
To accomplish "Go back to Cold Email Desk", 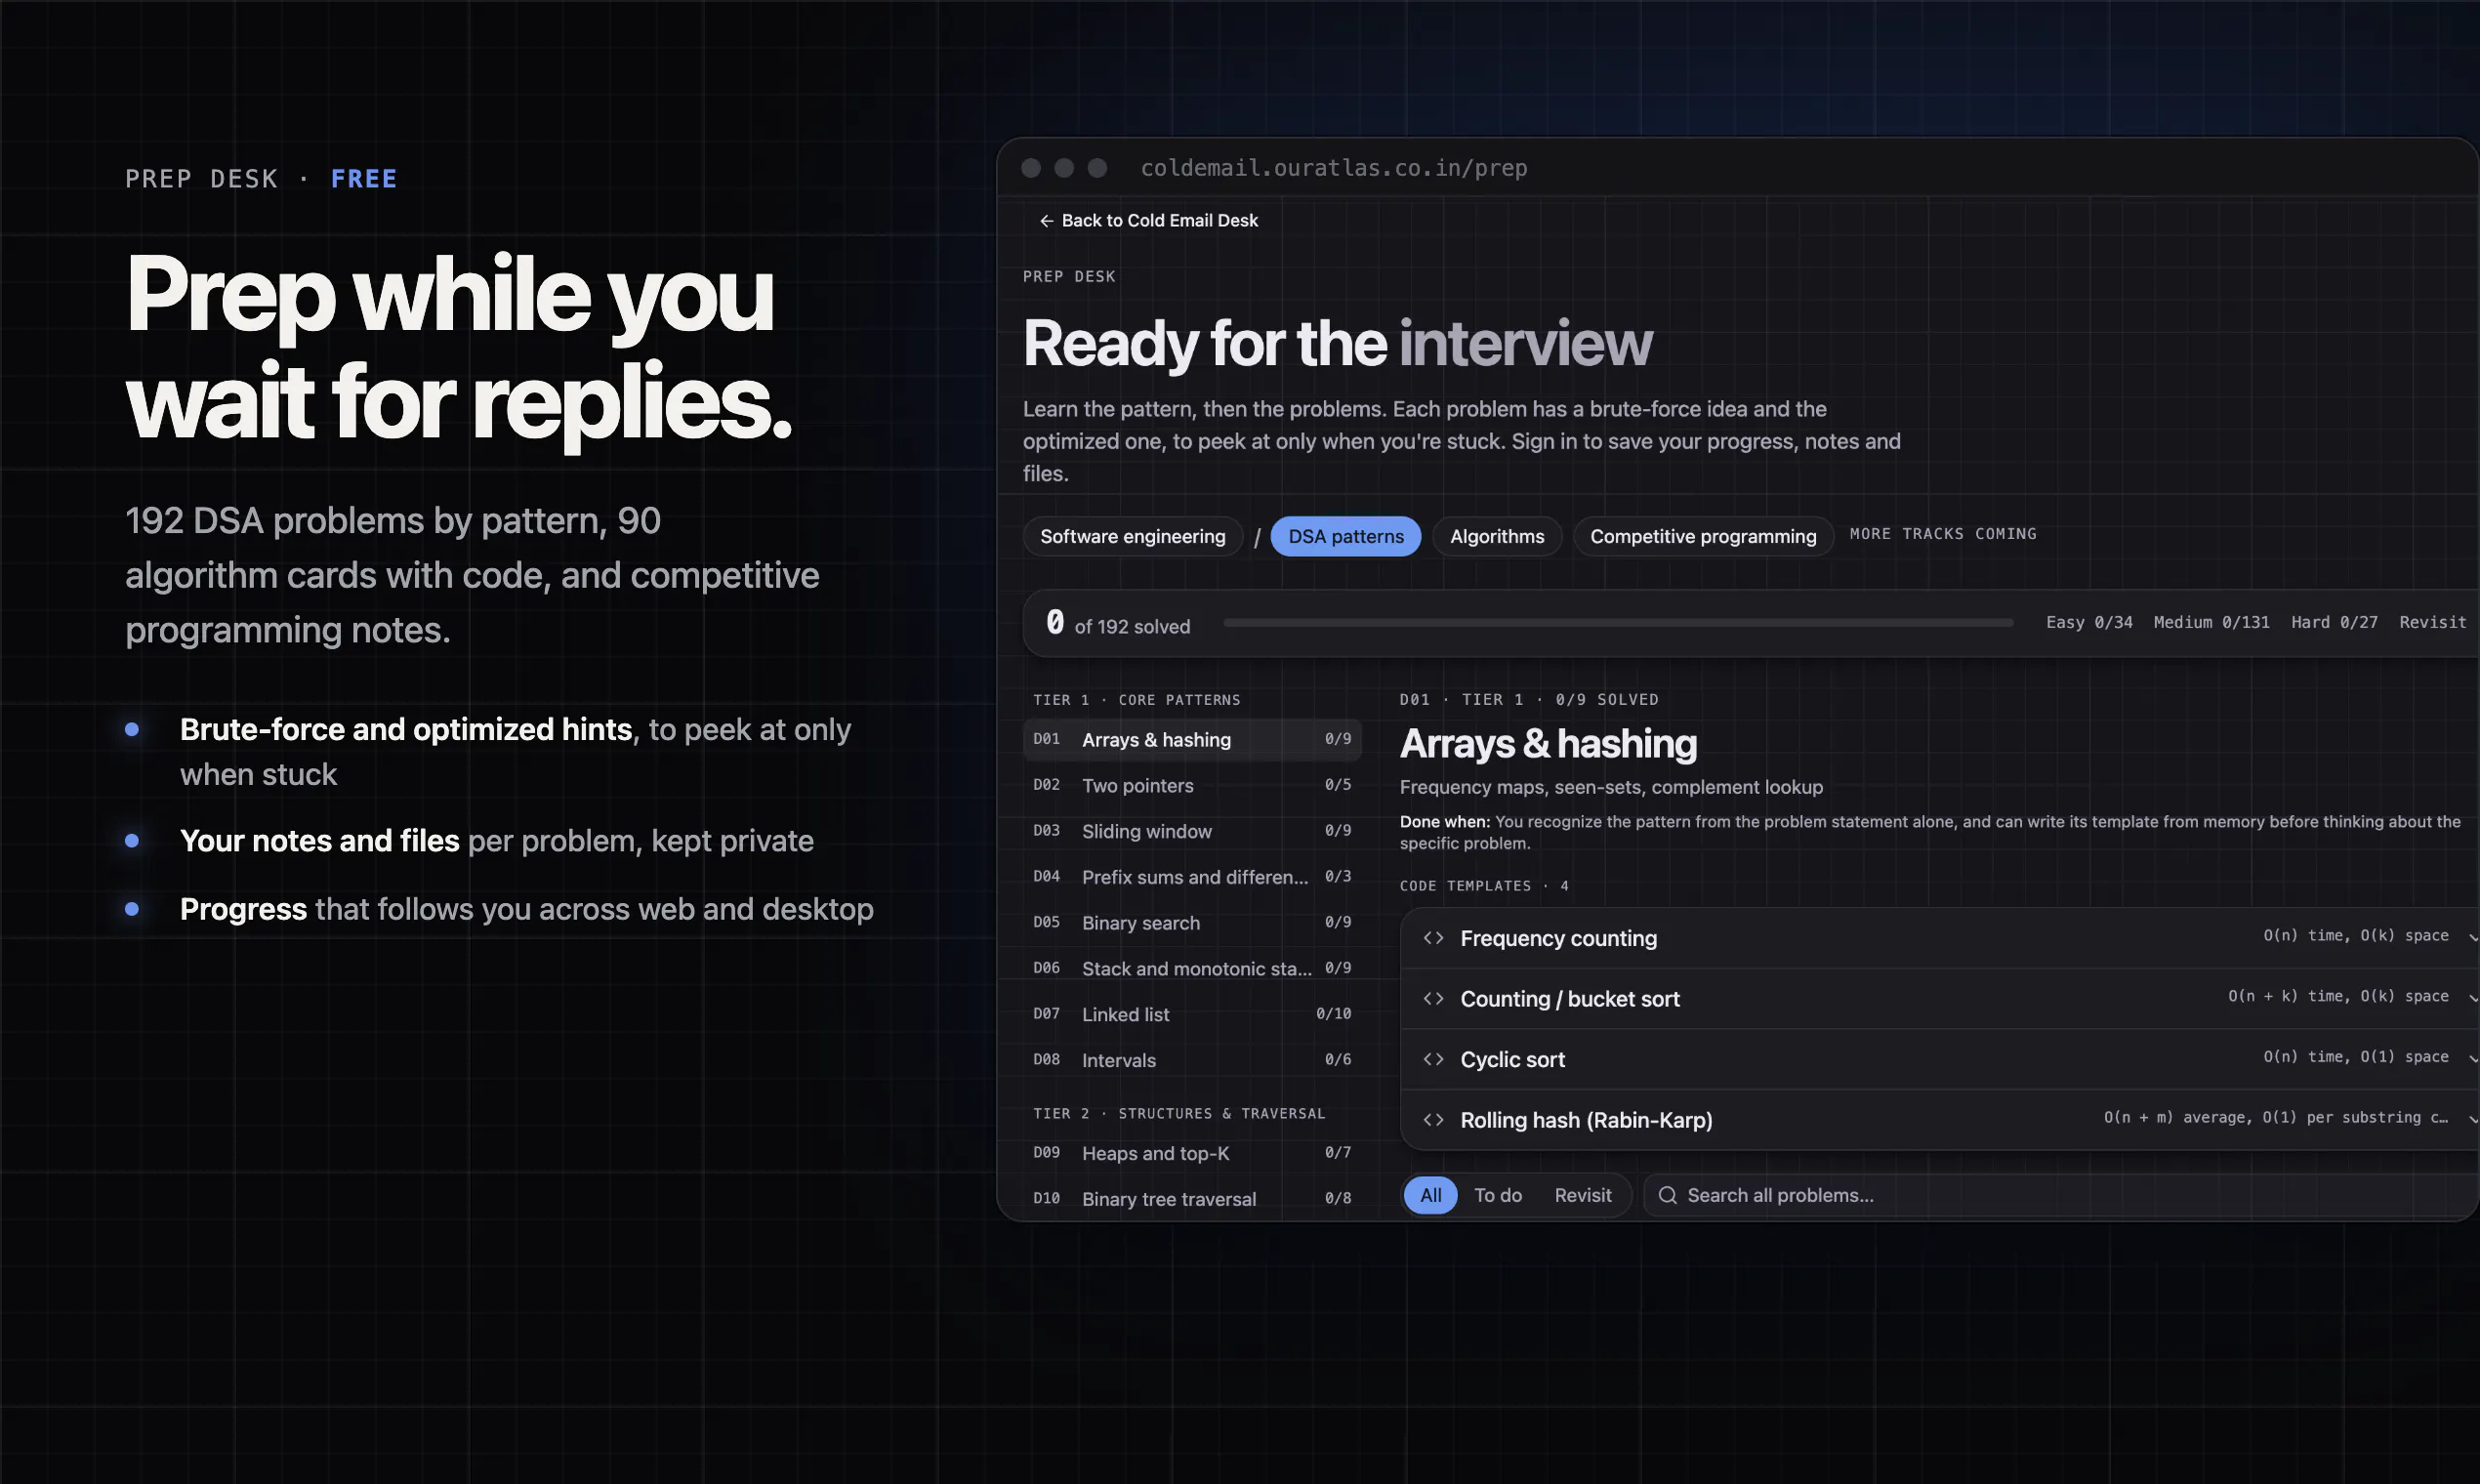I will click(1148, 221).
